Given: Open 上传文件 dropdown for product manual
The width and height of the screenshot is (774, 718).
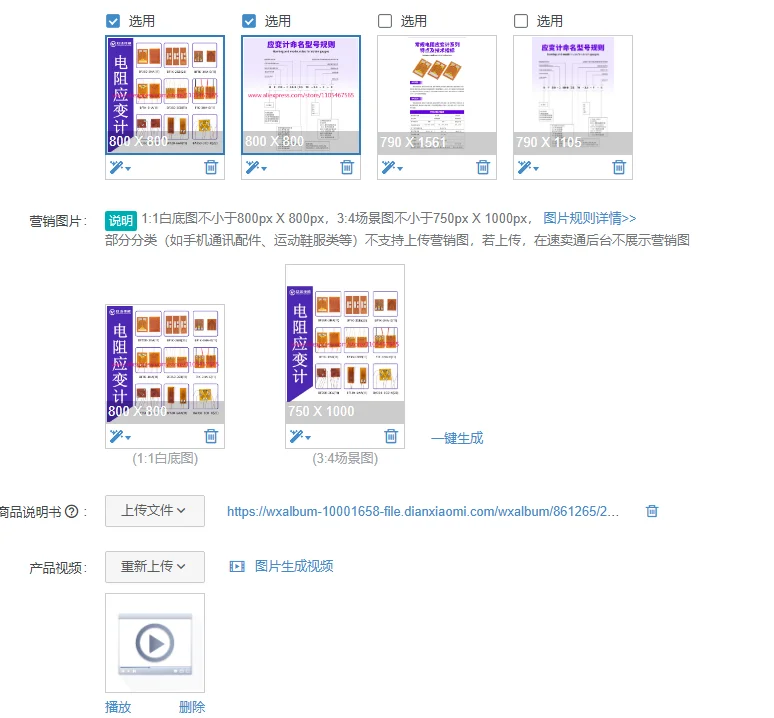Looking at the screenshot, I should [x=155, y=511].
